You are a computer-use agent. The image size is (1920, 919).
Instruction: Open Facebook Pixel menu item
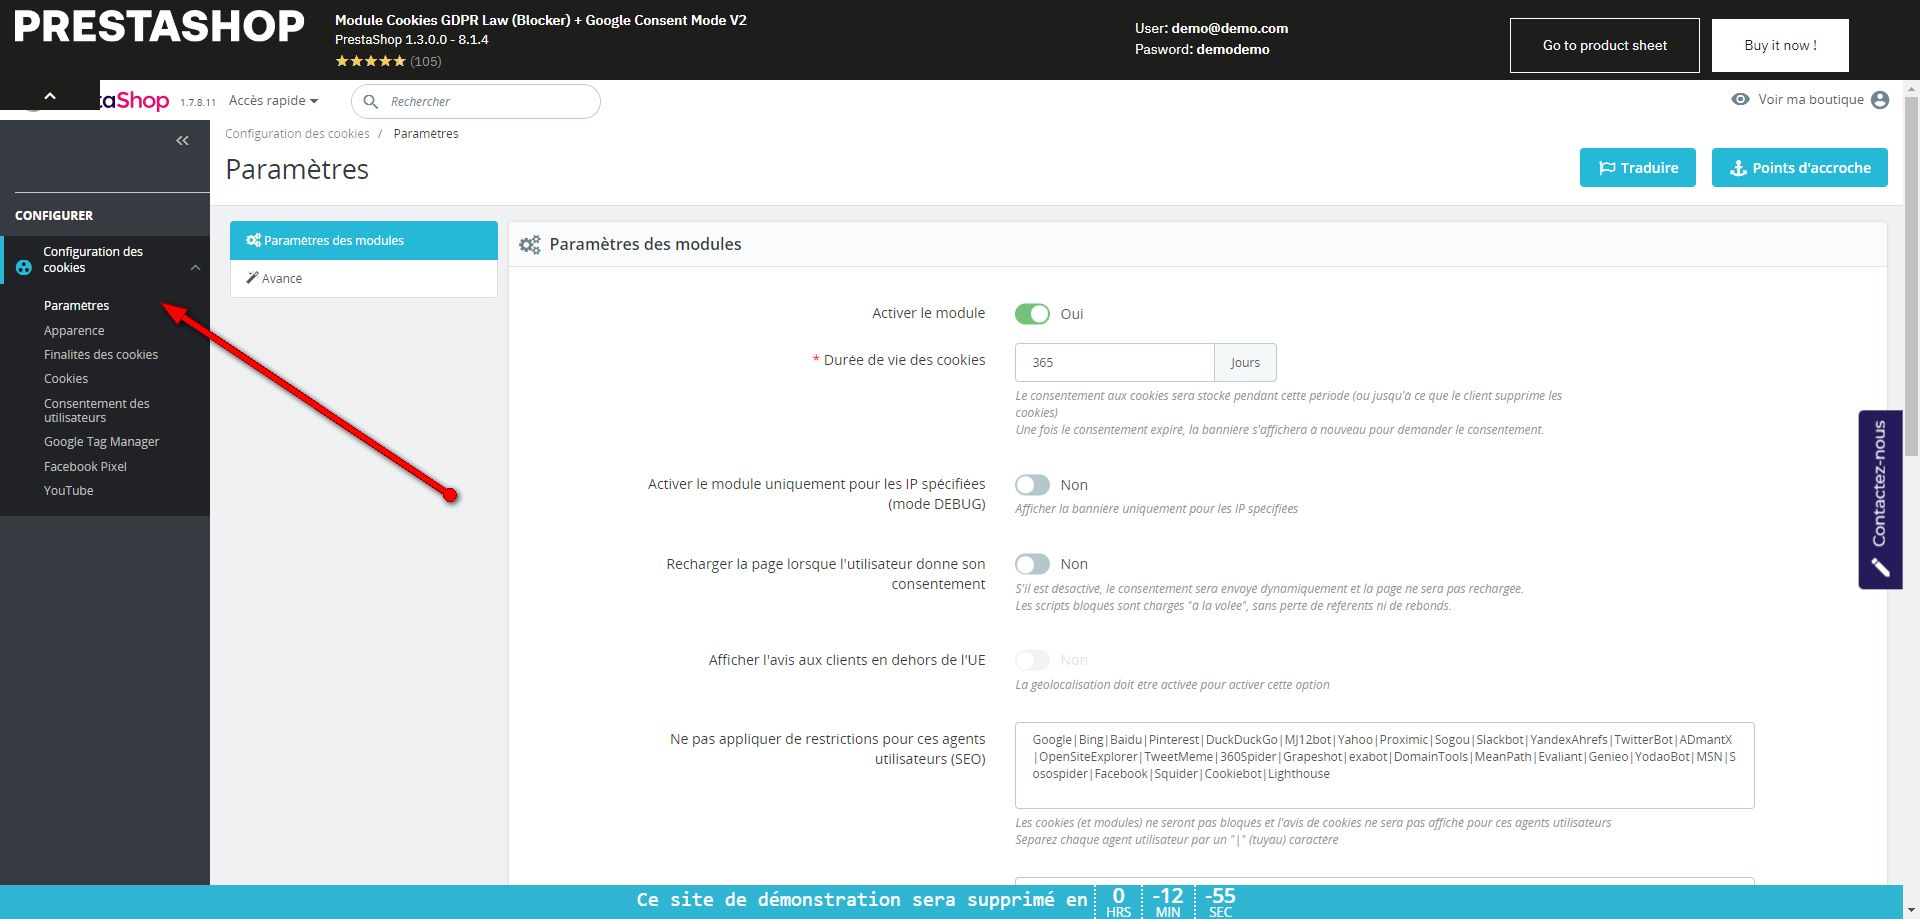pyautogui.click(x=85, y=467)
